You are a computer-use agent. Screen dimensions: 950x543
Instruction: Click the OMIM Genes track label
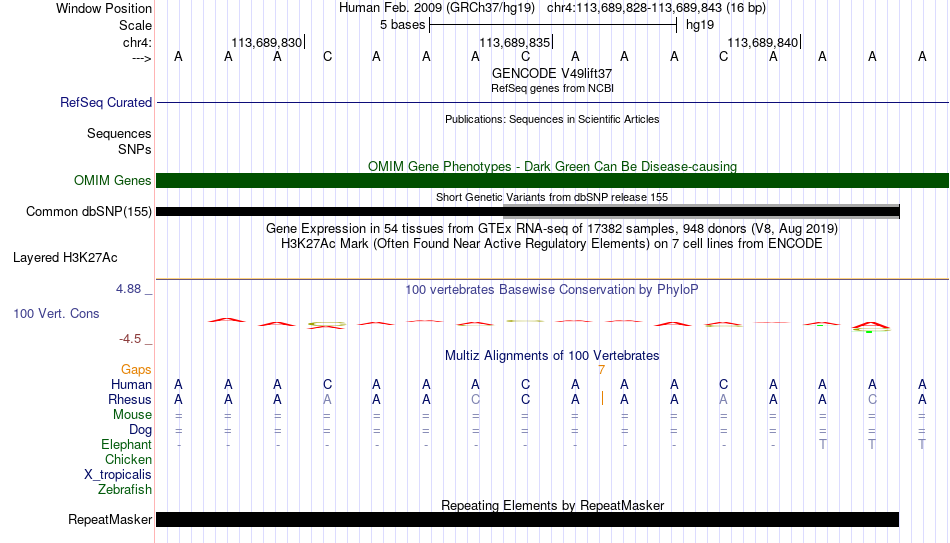112,181
